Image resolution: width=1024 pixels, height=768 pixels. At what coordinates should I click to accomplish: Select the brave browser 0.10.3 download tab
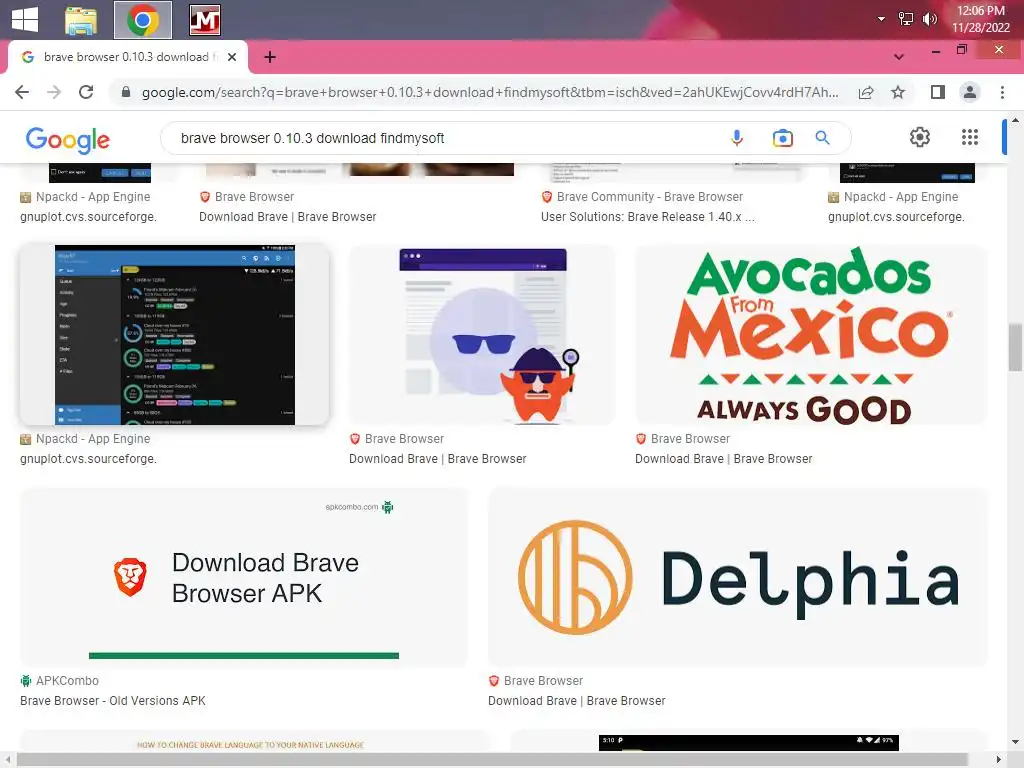click(127, 57)
